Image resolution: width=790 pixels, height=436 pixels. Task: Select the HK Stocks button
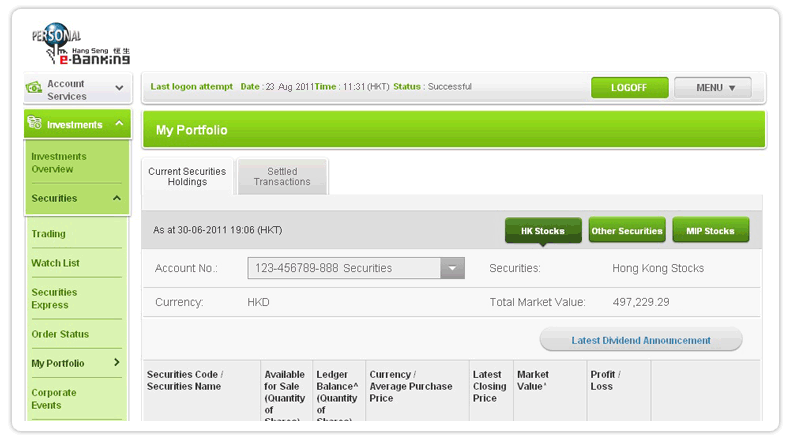click(542, 231)
